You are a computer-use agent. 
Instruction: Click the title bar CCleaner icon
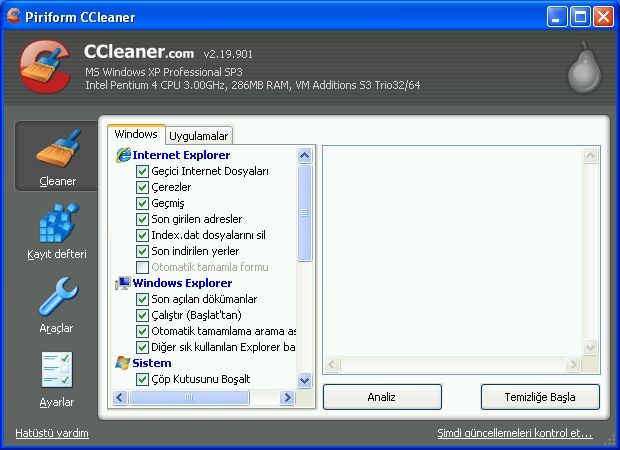[13, 16]
